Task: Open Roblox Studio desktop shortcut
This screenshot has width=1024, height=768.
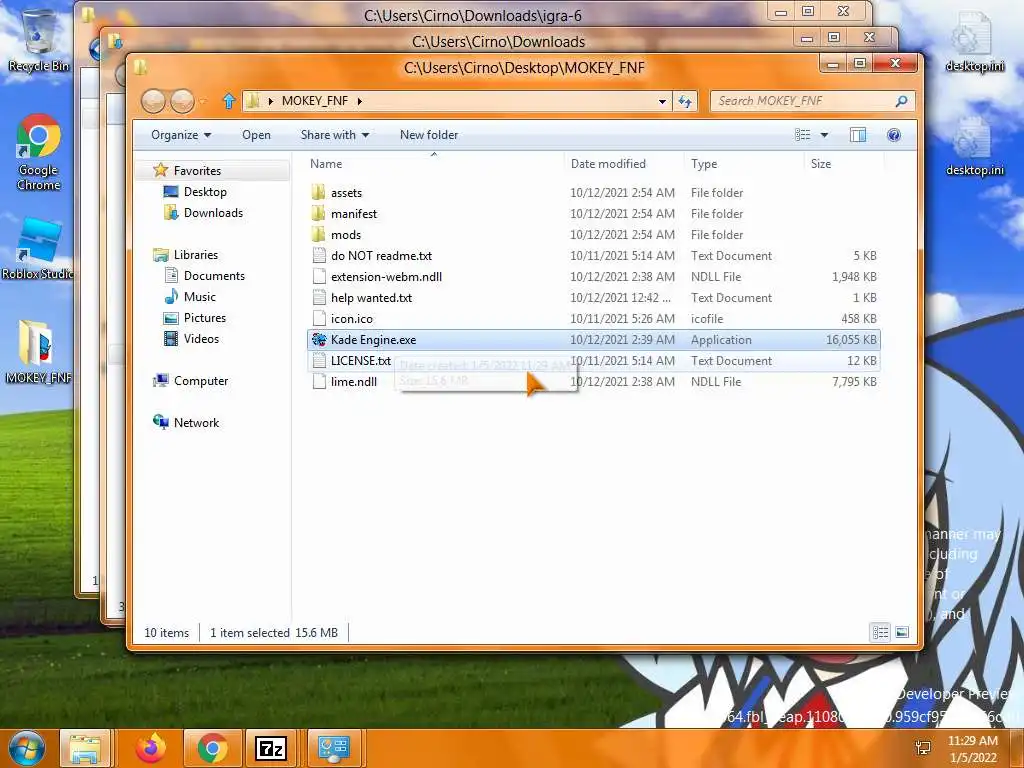Action: coord(37,249)
